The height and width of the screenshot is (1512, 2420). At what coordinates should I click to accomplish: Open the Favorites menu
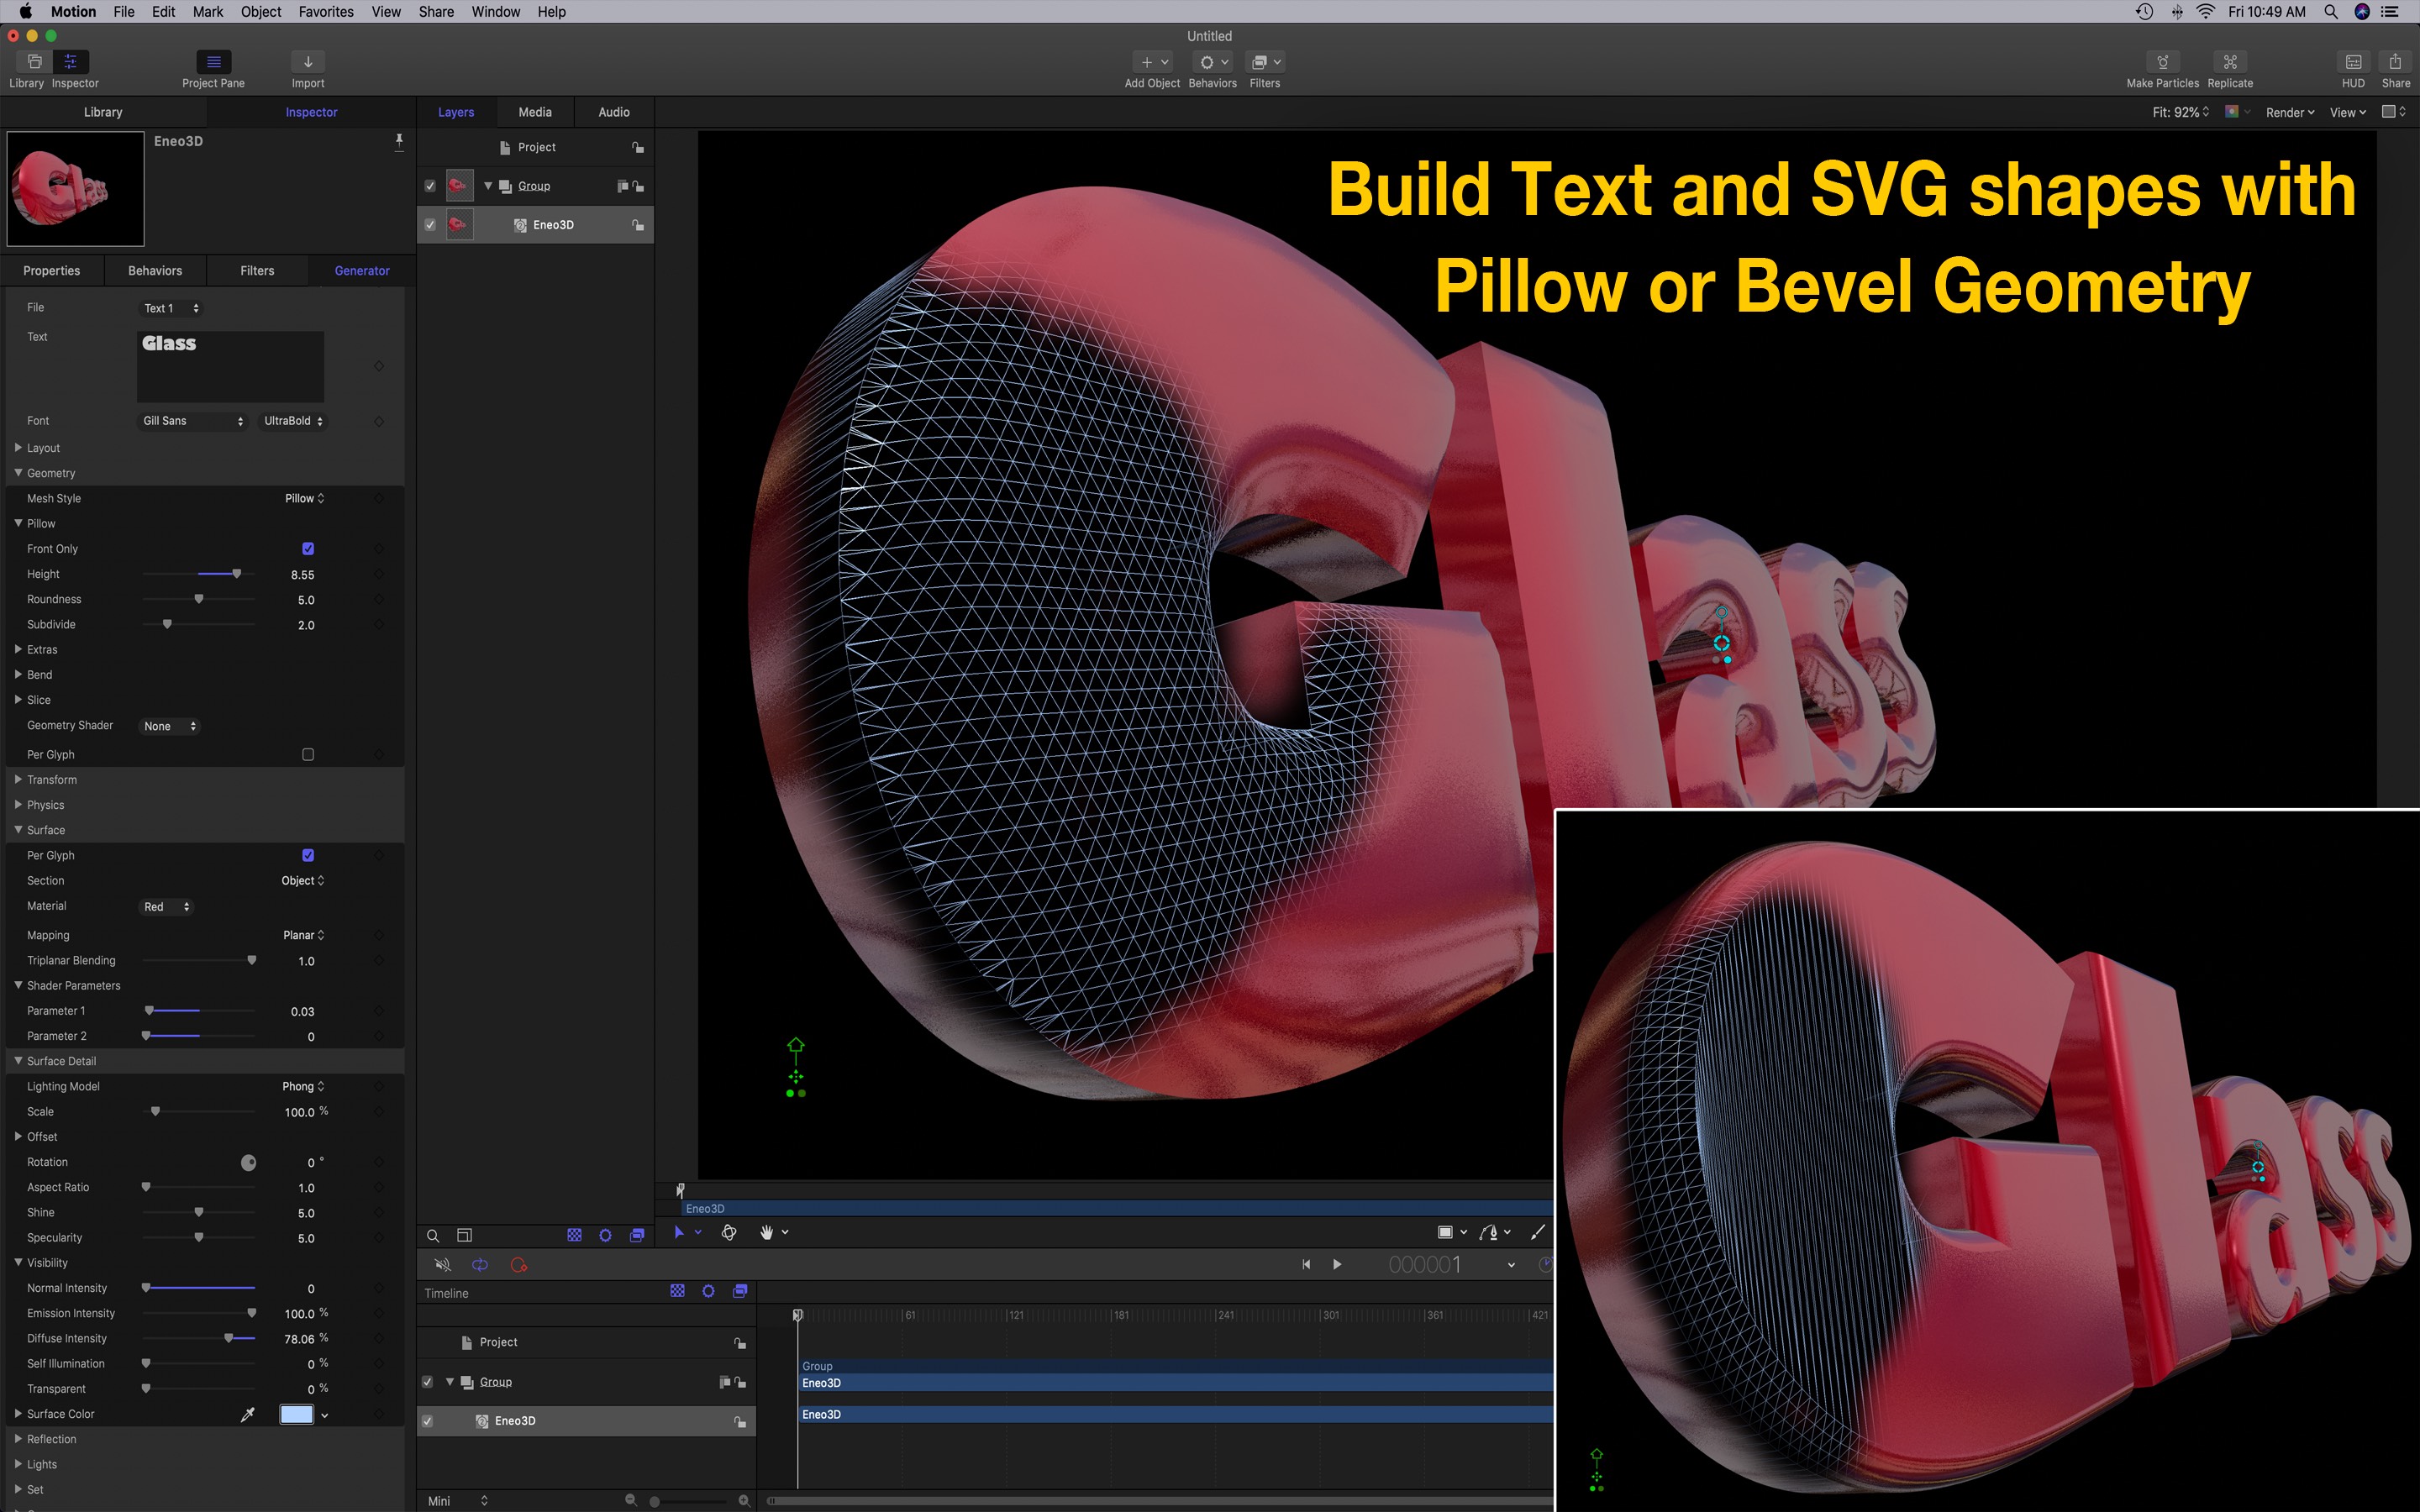(x=326, y=12)
